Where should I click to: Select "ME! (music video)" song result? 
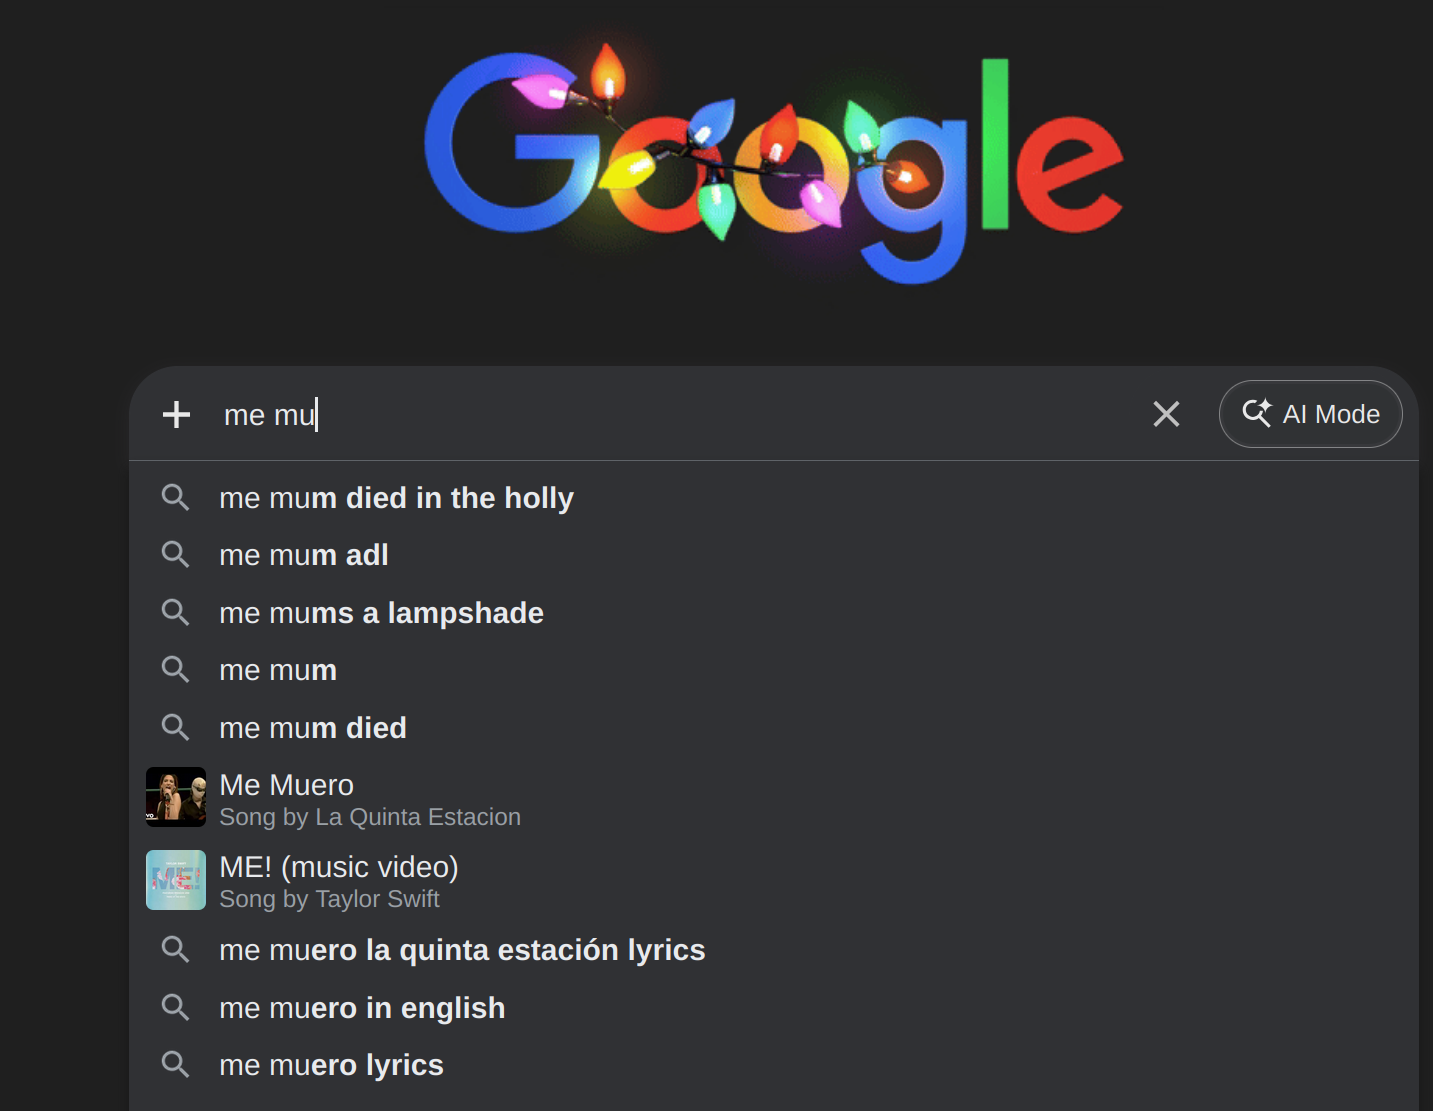point(338,868)
